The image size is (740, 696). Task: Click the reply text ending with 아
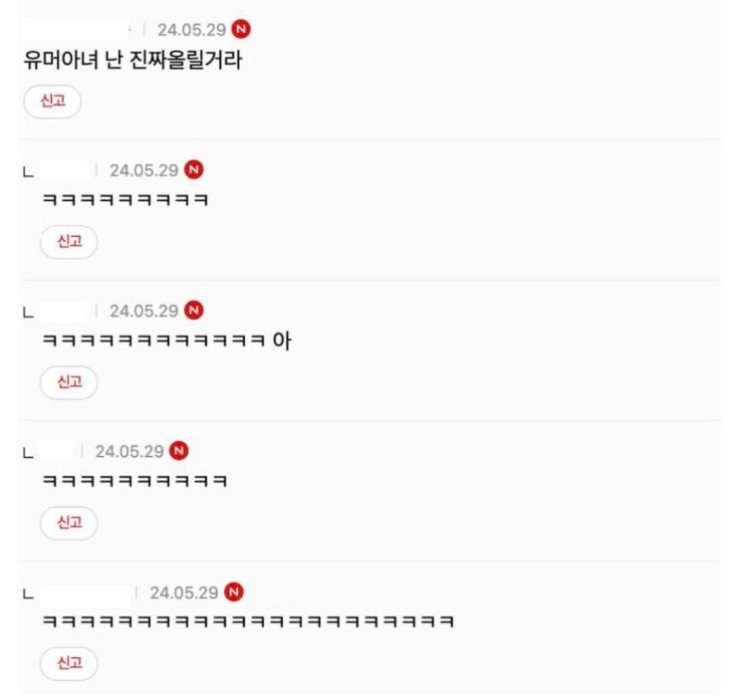tap(167, 340)
